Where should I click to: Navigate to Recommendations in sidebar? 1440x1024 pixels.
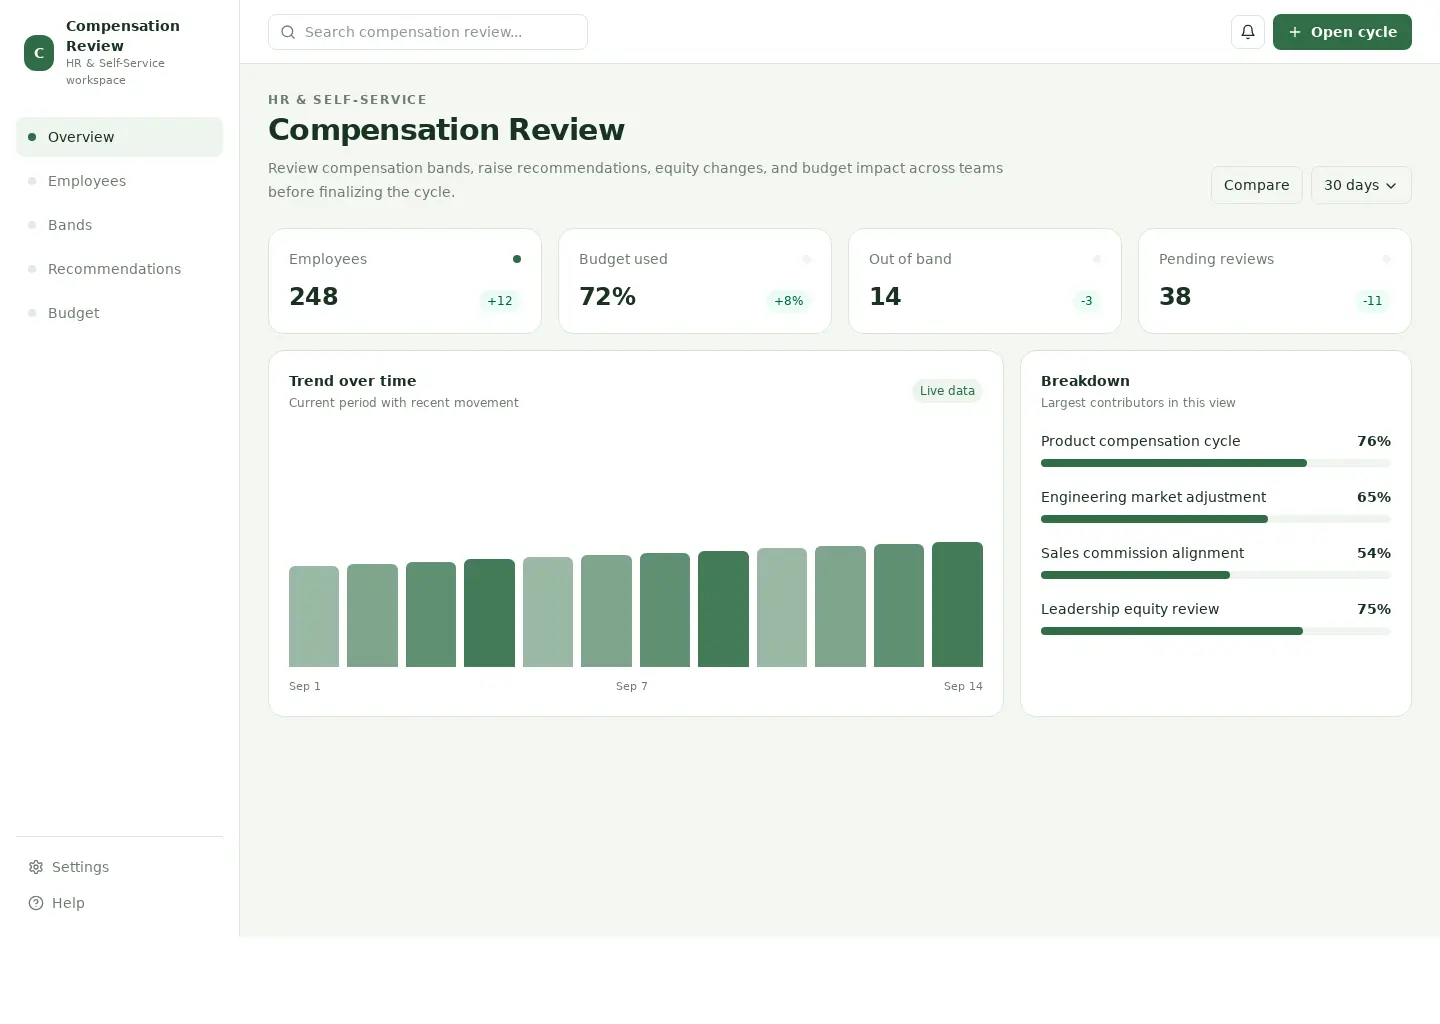click(119, 269)
